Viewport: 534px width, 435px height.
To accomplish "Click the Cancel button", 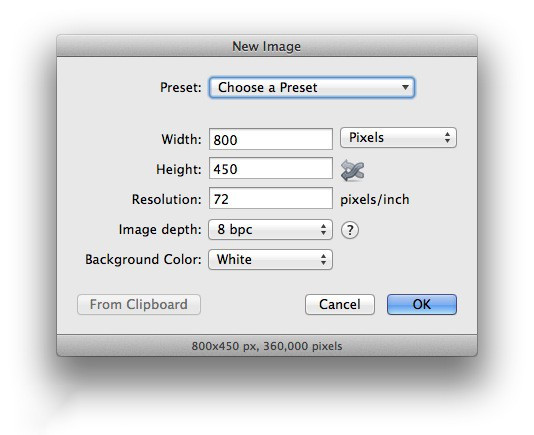I will pyautogui.click(x=340, y=305).
